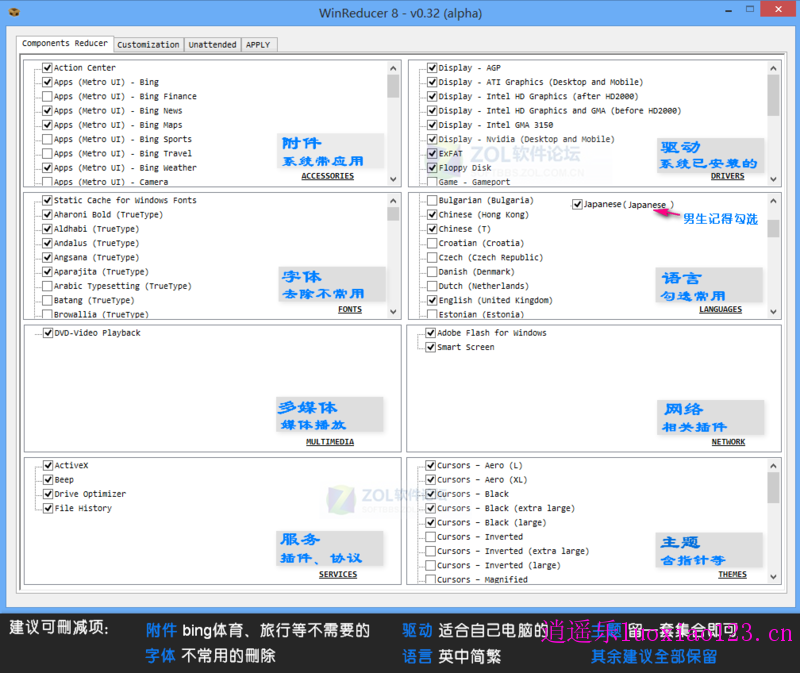Click fonts list scroll down arrow
Viewport: 800px width, 673px height.
point(393,311)
